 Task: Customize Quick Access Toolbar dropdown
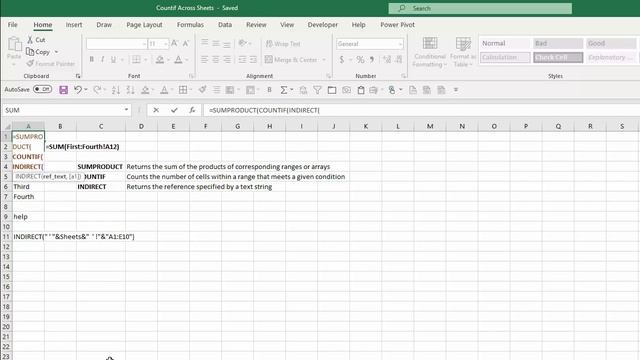(x=456, y=90)
